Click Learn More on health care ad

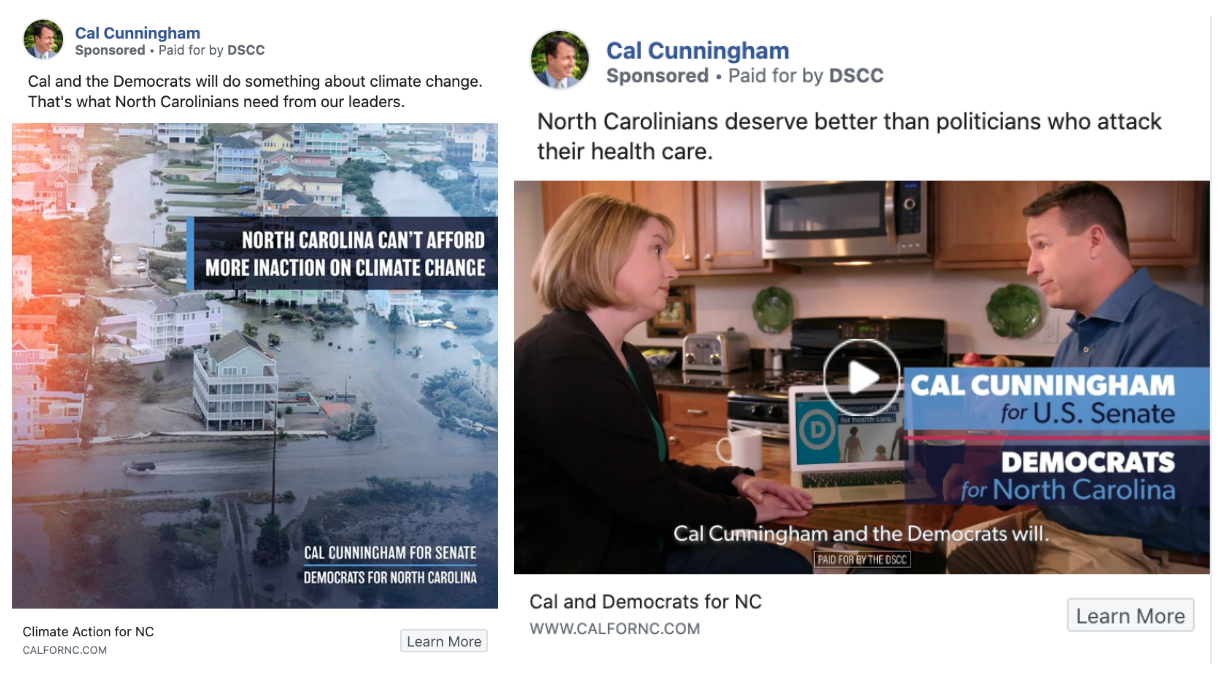click(1130, 616)
